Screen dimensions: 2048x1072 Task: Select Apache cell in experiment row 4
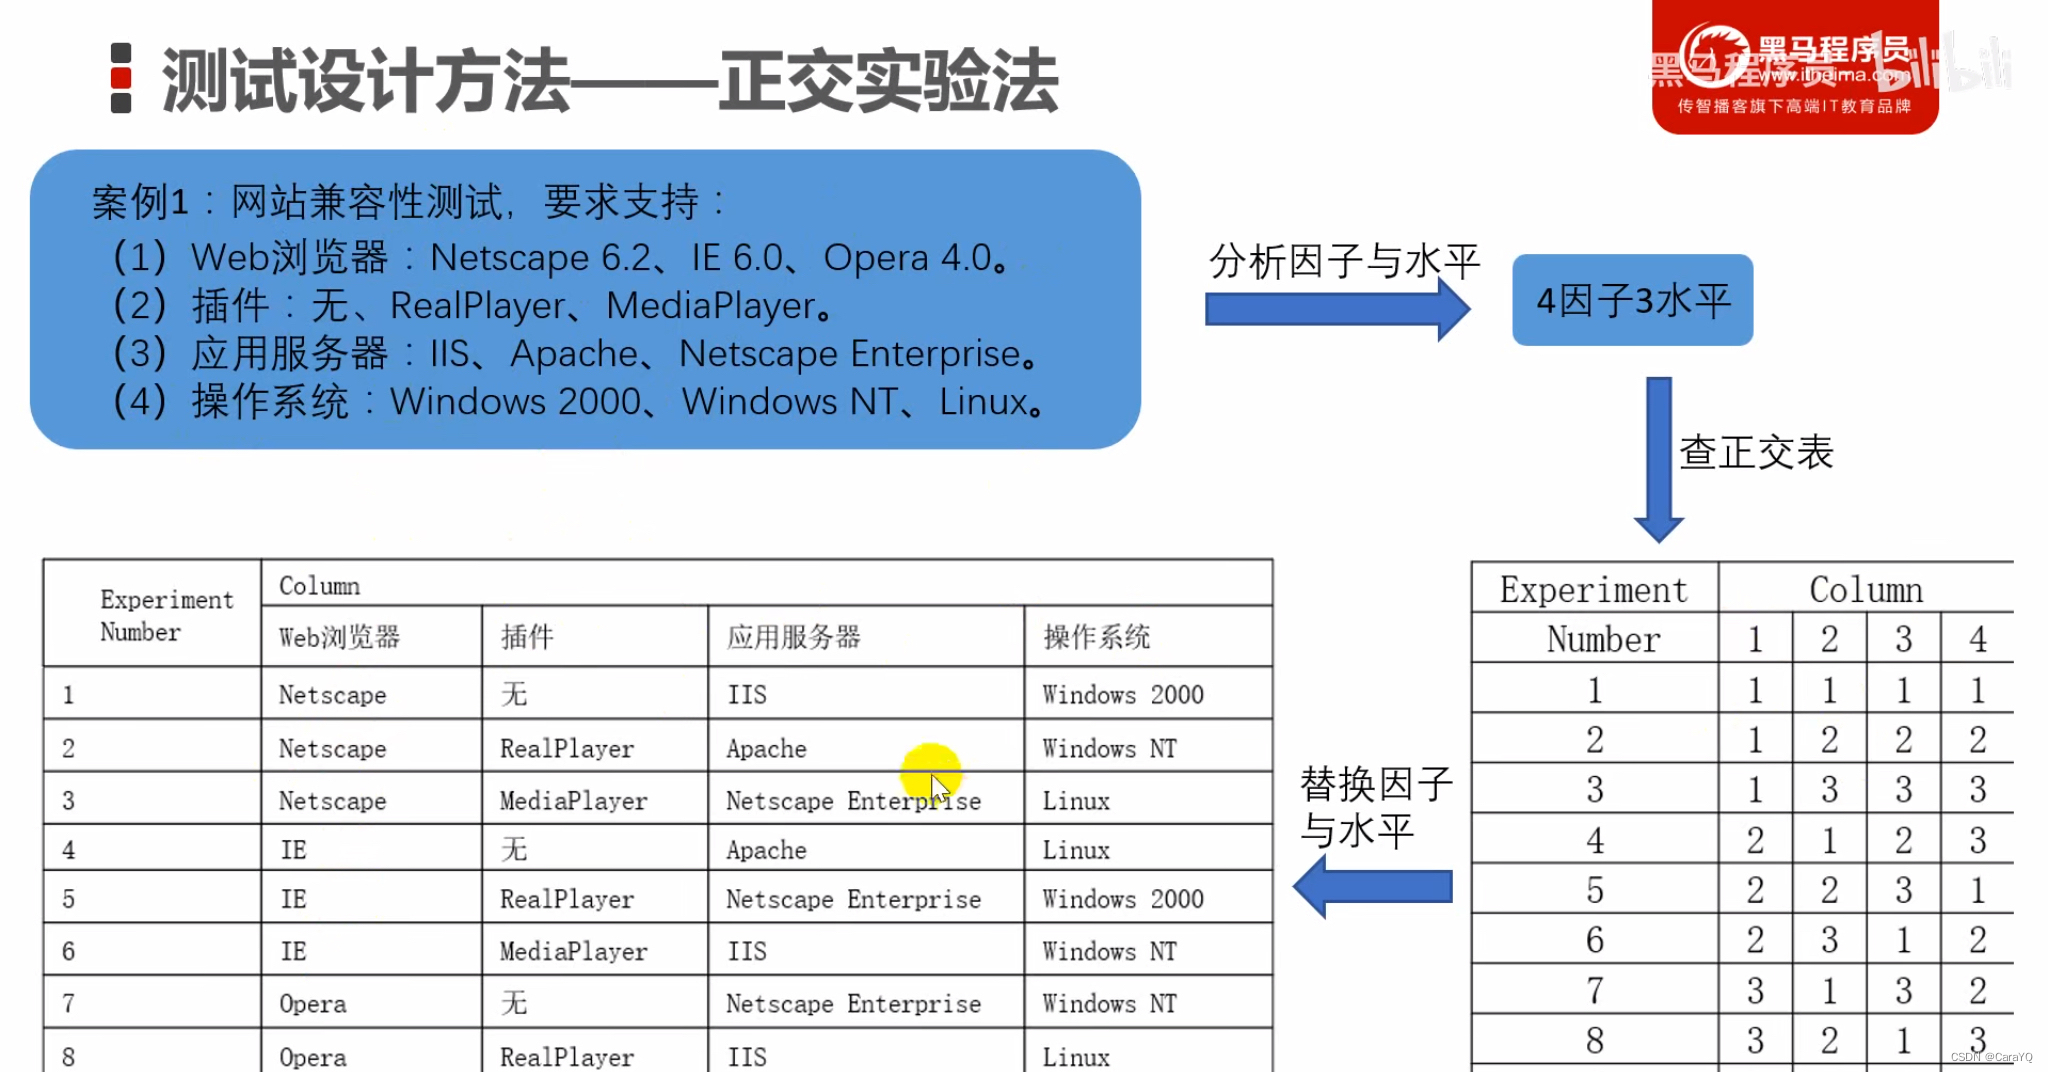pyautogui.click(x=866, y=848)
